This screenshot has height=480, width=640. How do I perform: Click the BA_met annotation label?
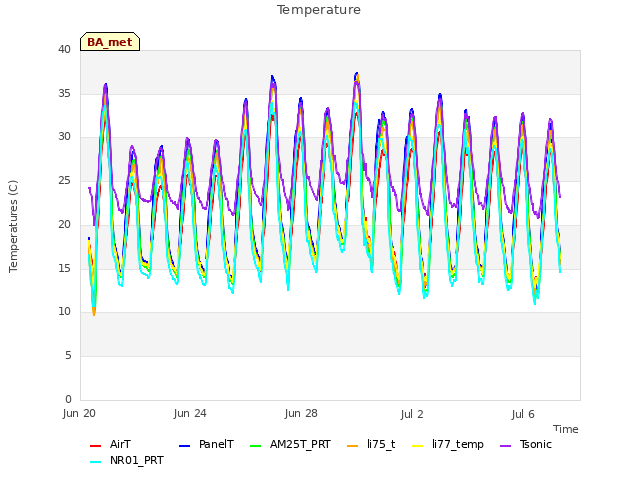click(x=110, y=42)
